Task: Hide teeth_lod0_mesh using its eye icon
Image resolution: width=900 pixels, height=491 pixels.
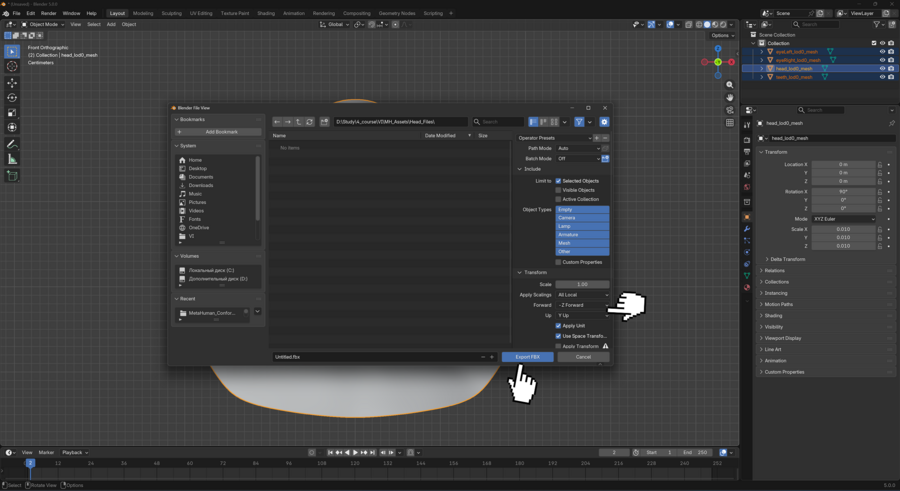Action: [882, 77]
